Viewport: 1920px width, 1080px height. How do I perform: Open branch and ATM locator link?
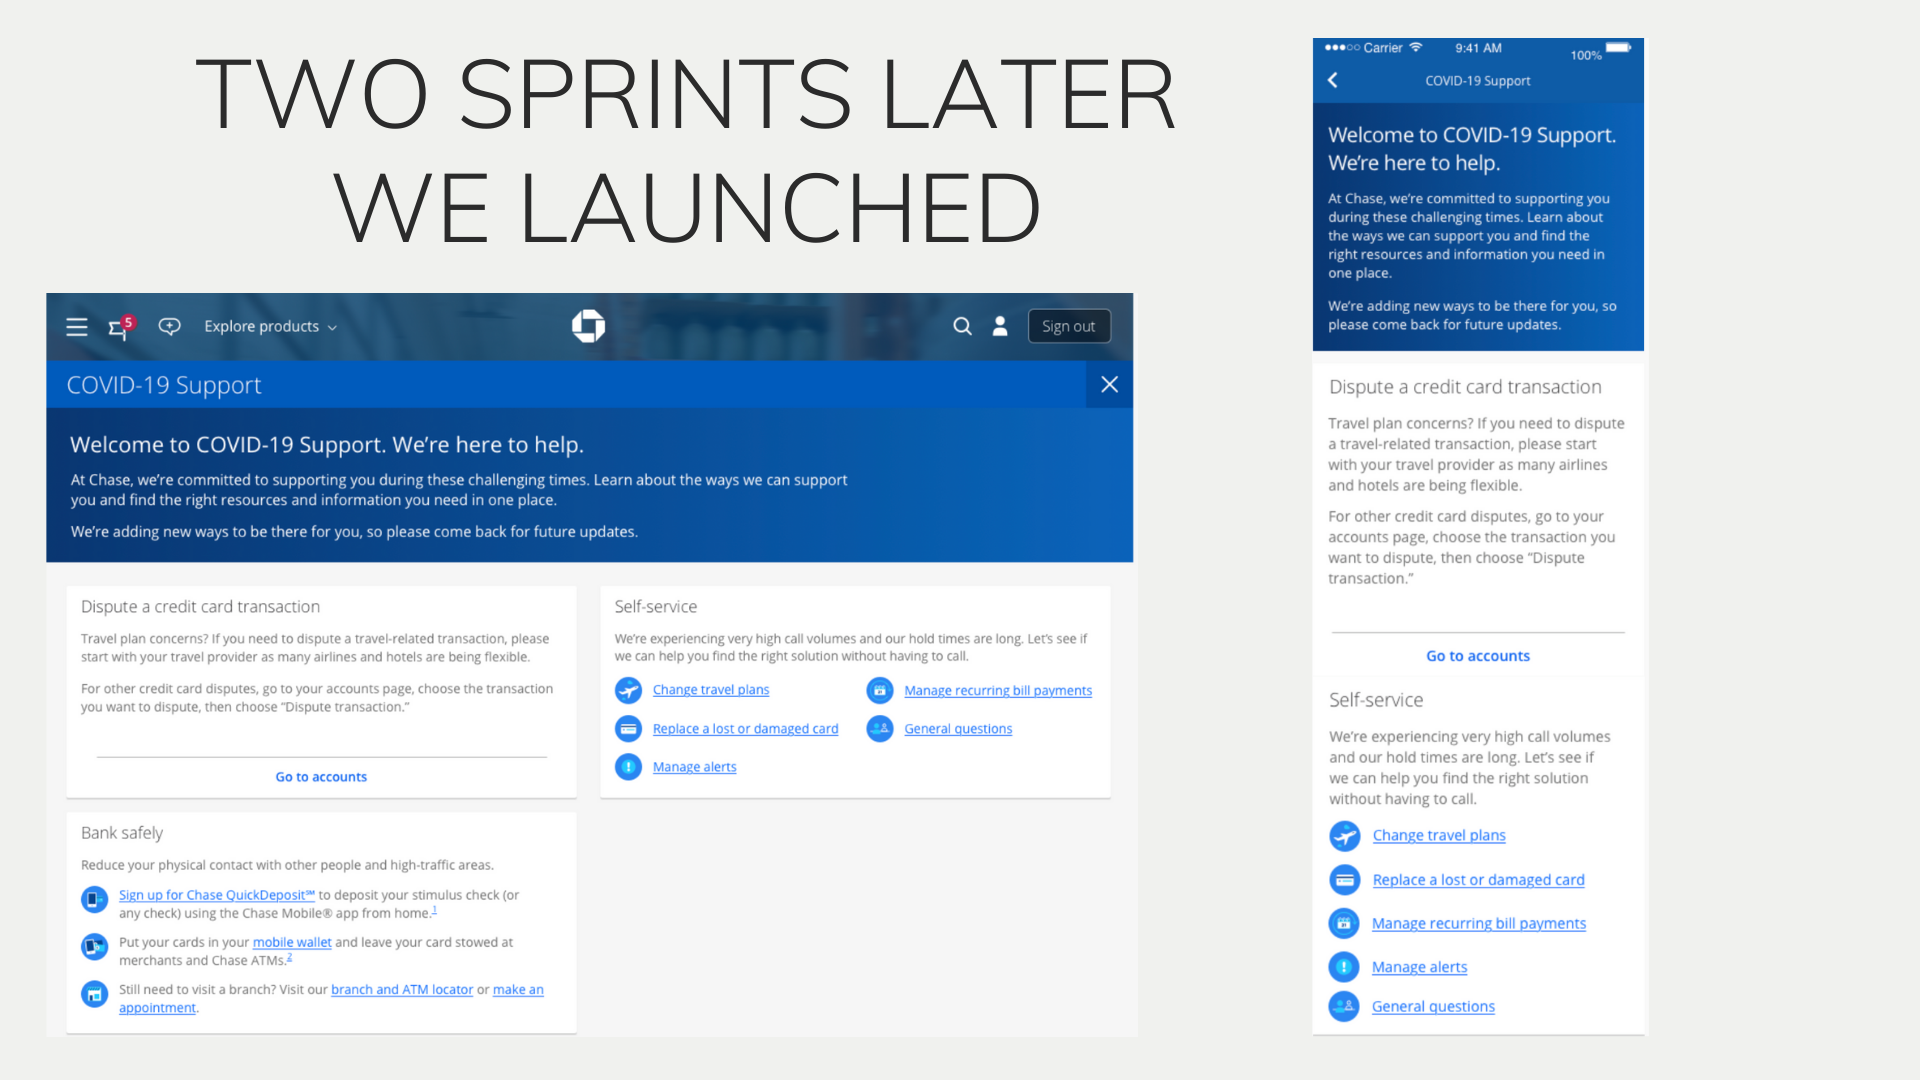coord(402,990)
